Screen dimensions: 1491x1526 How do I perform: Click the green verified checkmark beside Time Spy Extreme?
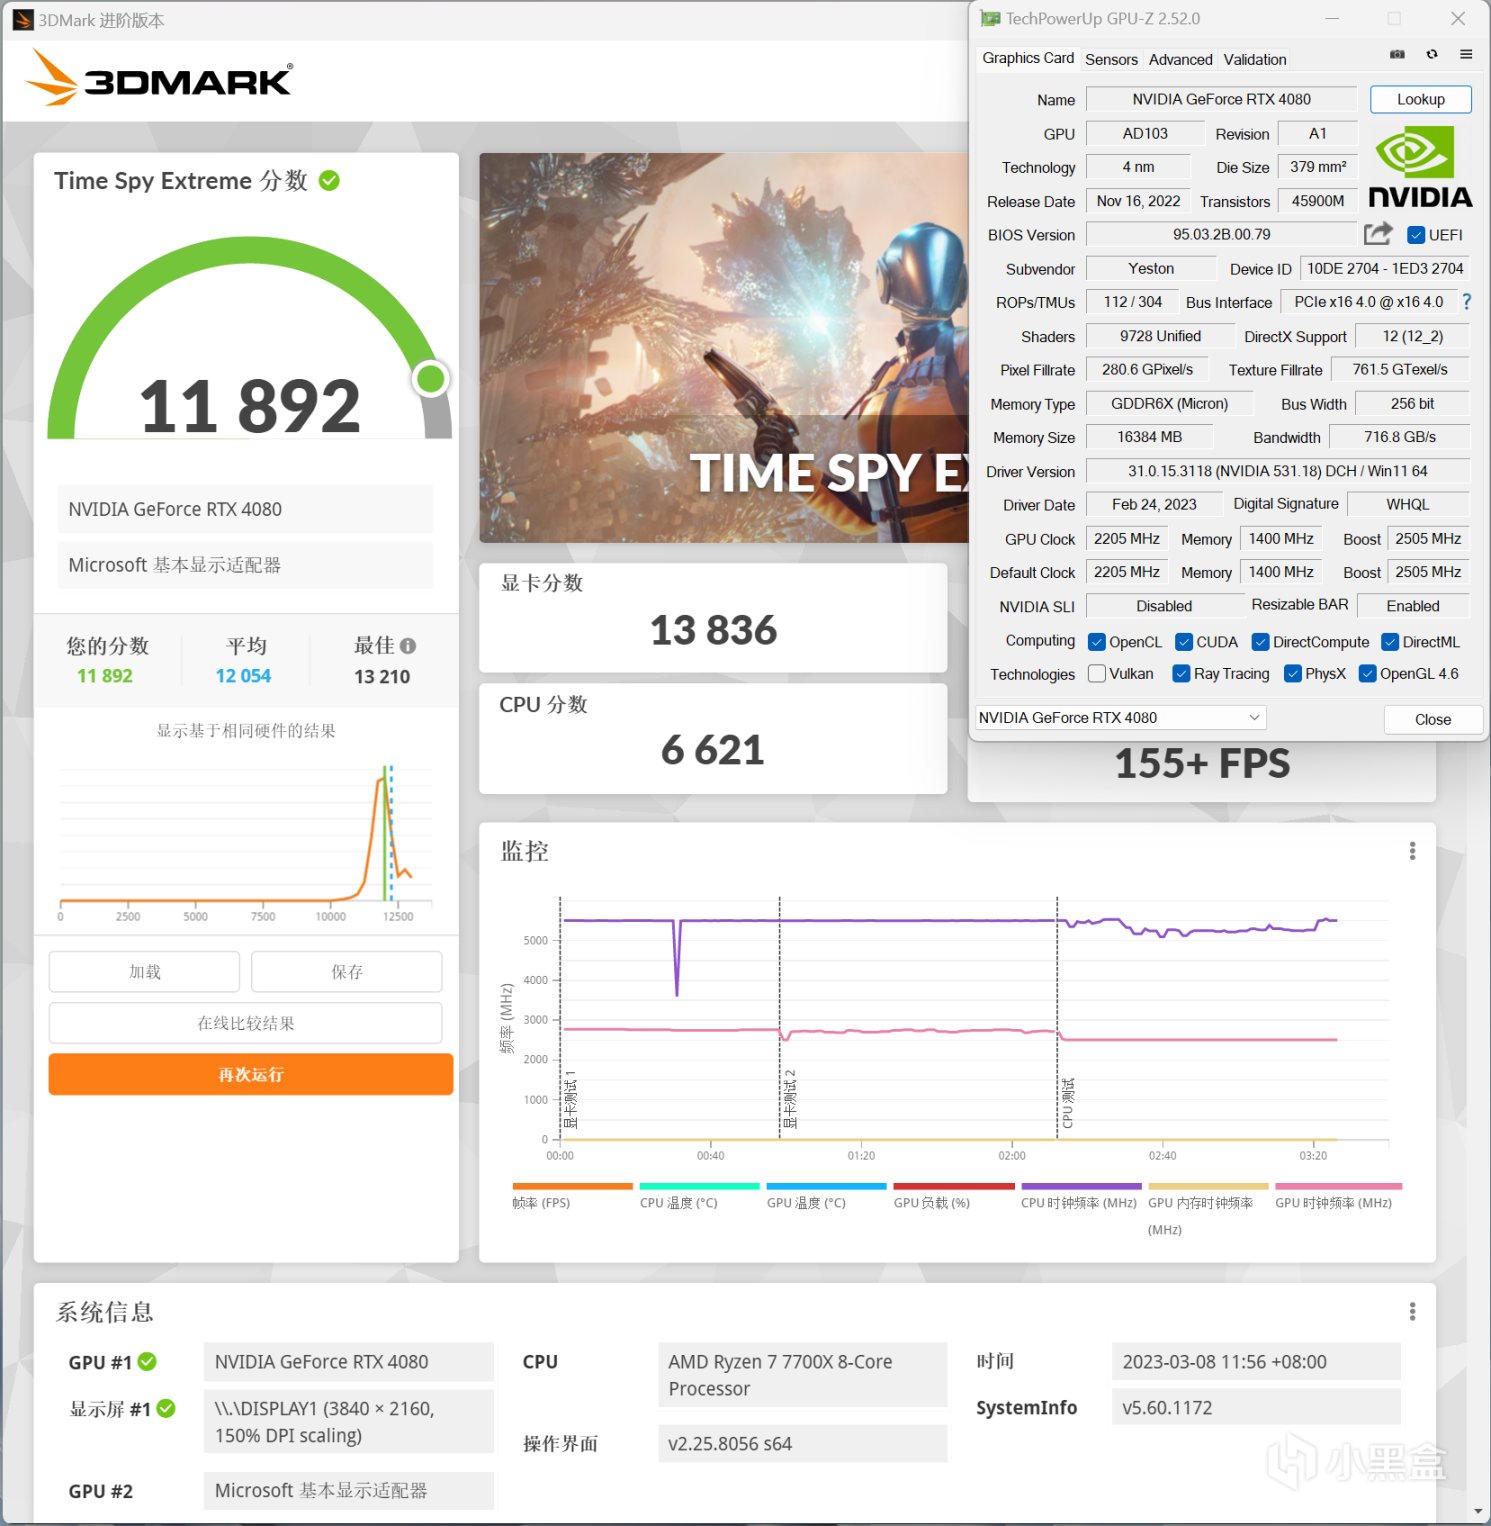pyautogui.click(x=329, y=181)
